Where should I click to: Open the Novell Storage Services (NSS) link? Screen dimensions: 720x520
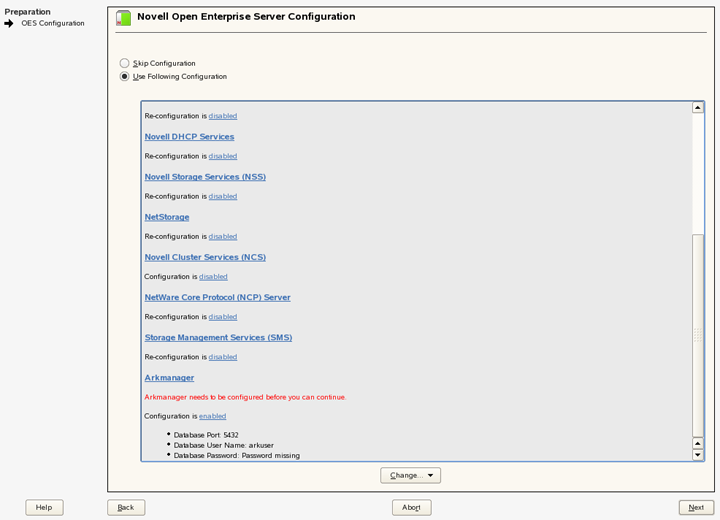click(x=205, y=177)
